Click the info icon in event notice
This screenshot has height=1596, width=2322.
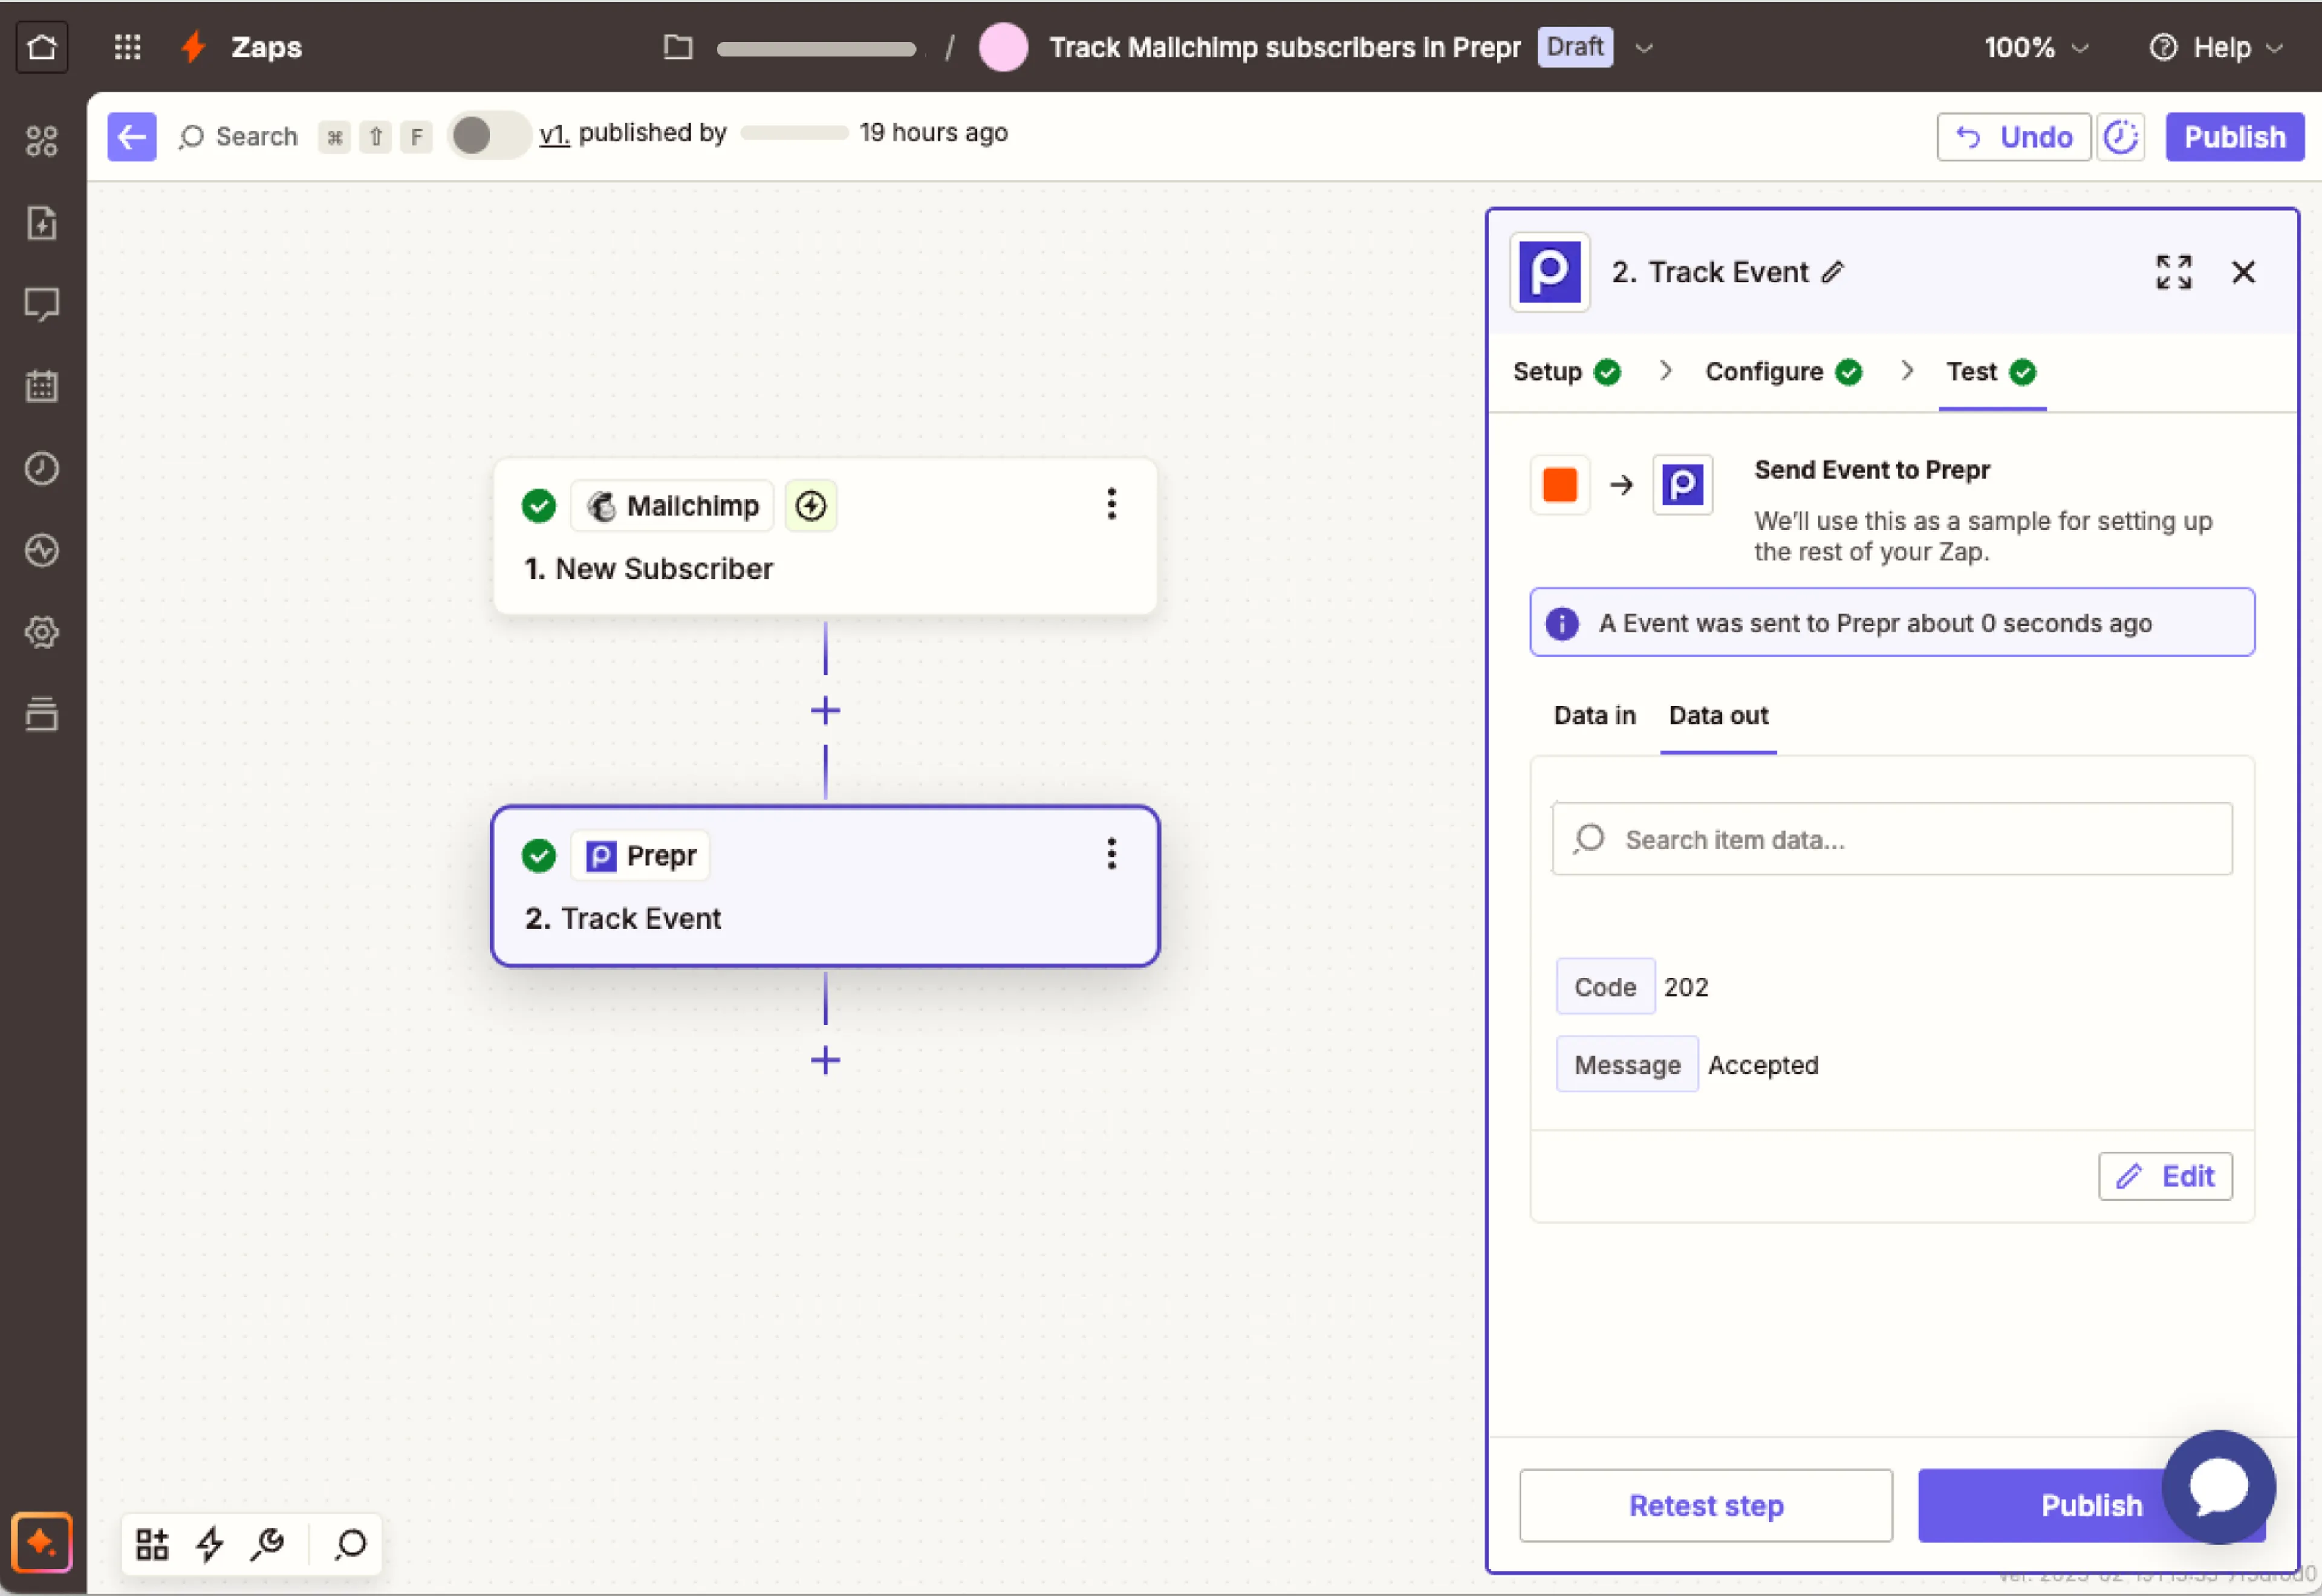coord(1562,624)
